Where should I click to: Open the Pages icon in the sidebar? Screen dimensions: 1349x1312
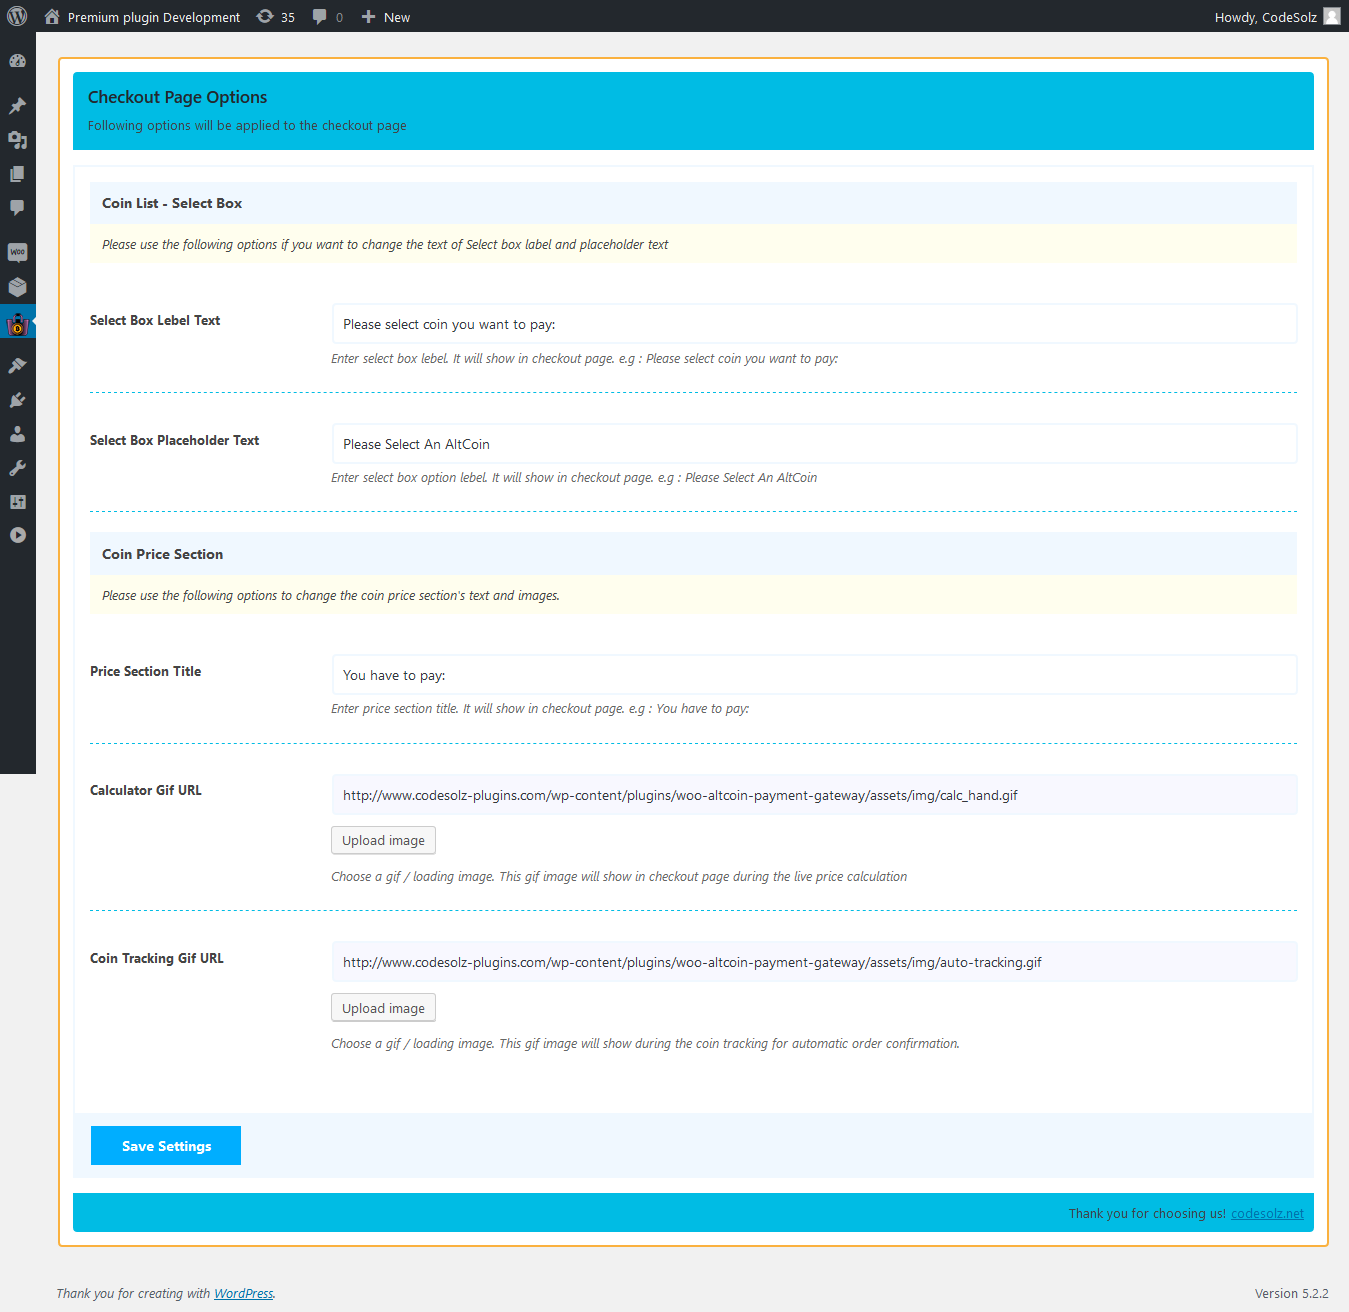tap(17, 174)
